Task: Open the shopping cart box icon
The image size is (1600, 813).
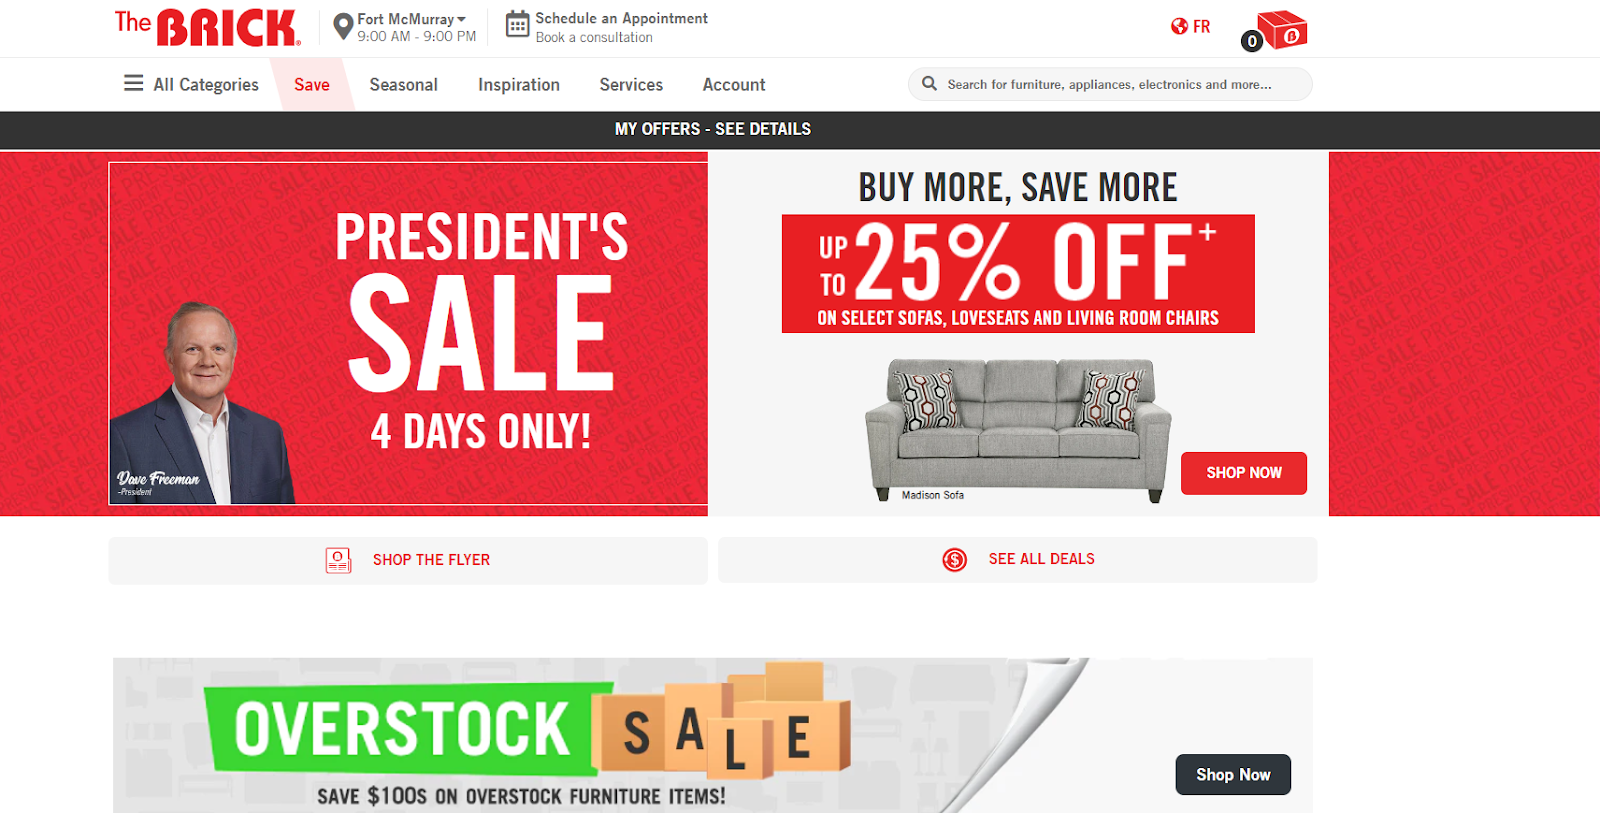Action: [1281, 30]
